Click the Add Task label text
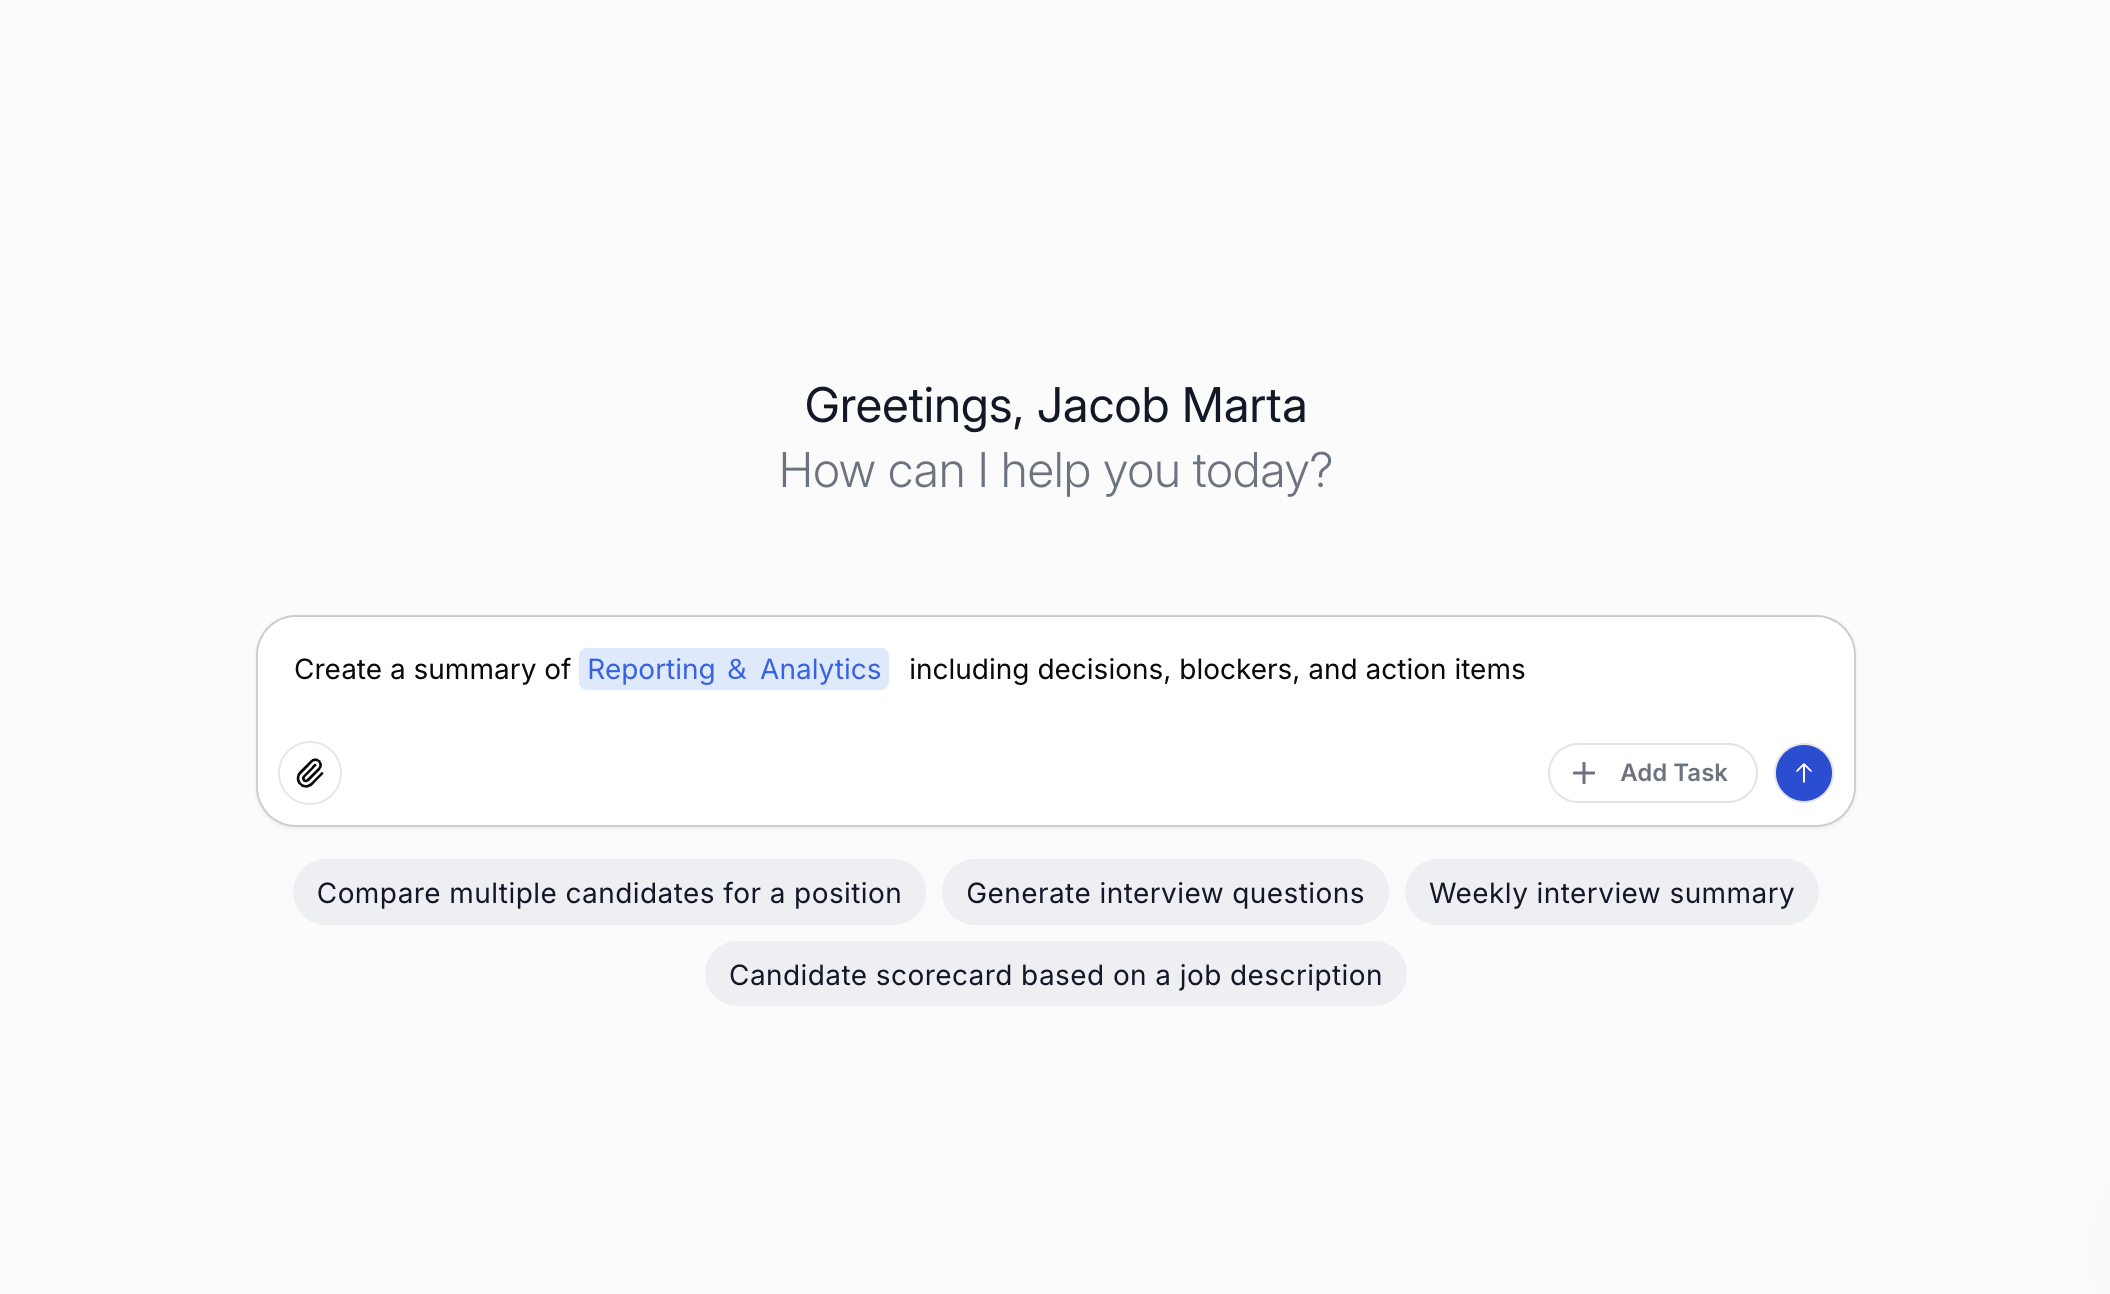 (1673, 773)
